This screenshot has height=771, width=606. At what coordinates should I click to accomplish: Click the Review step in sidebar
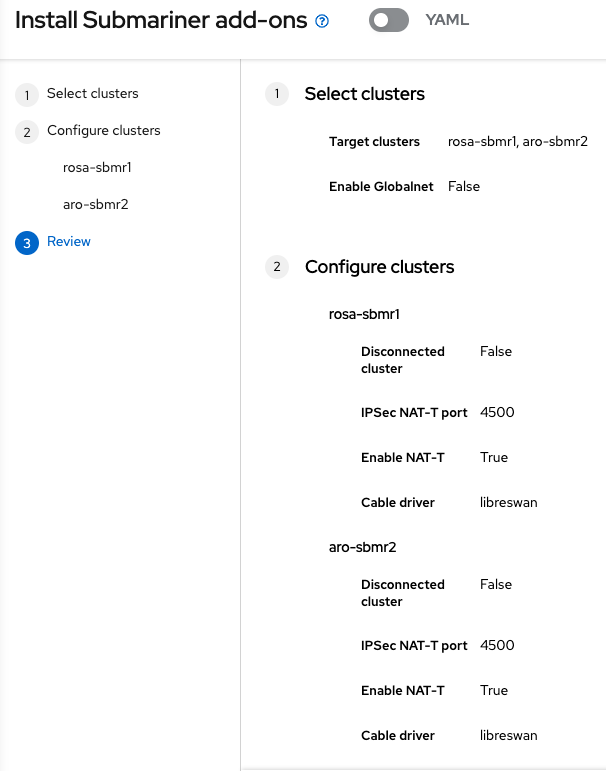point(69,242)
